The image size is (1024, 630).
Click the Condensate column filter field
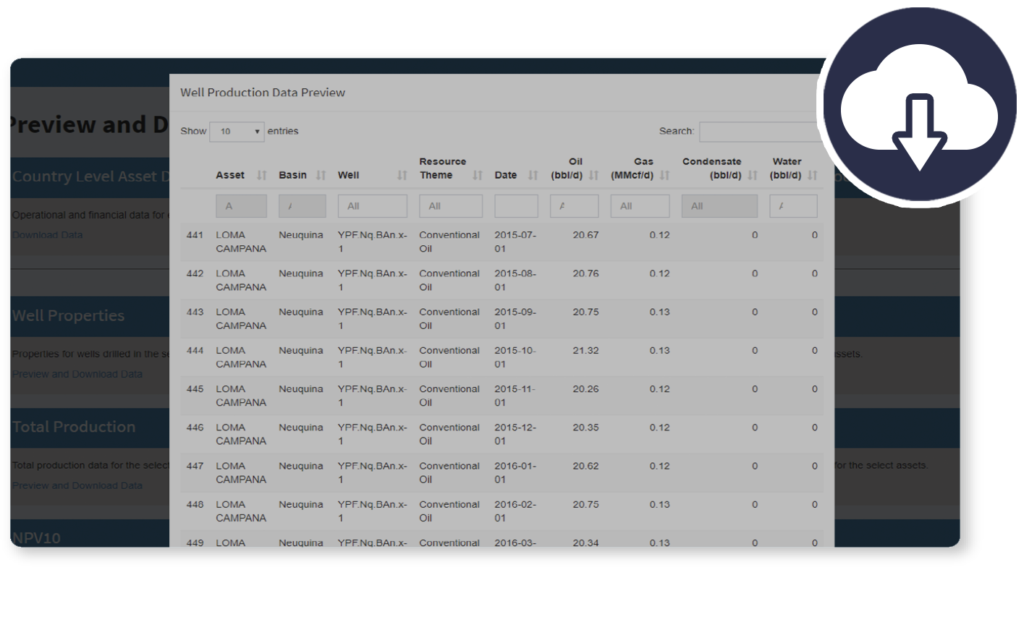[x=719, y=206]
